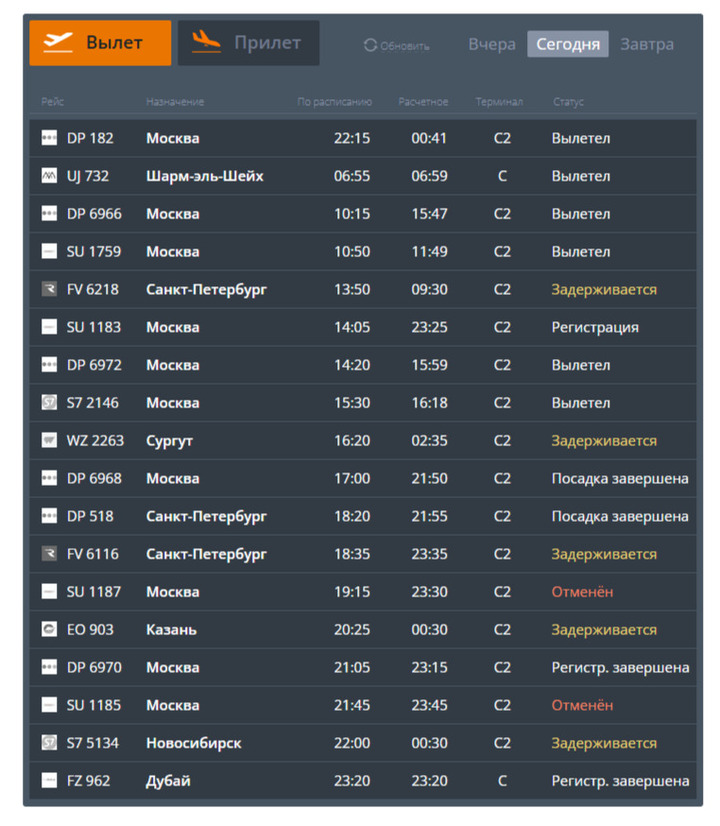Click the airline icon for WZ 2263
The image size is (720, 826).
(x=49, y=441)
